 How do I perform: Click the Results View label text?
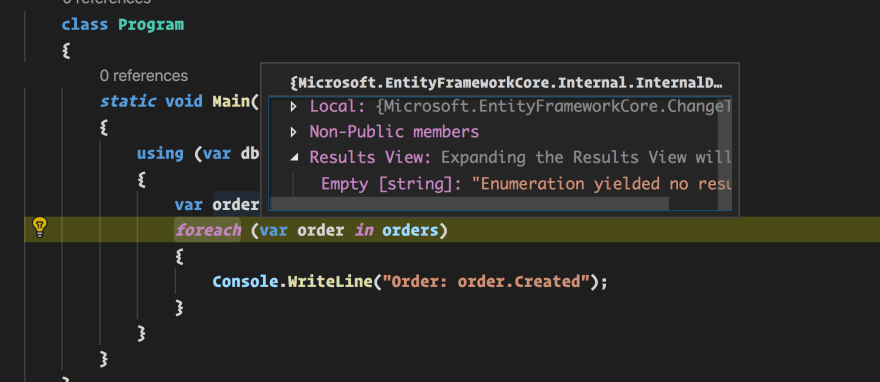pos(370,158)
